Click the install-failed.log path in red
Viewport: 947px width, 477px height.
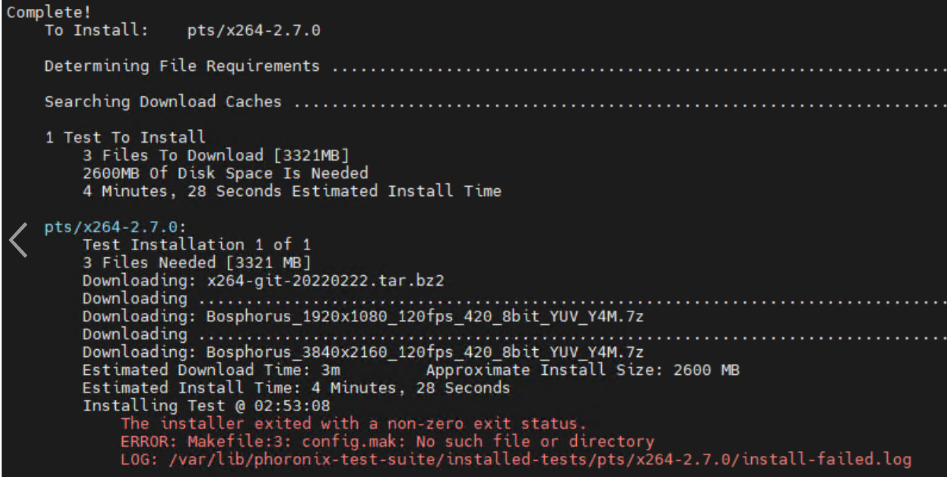click(540, 459)
